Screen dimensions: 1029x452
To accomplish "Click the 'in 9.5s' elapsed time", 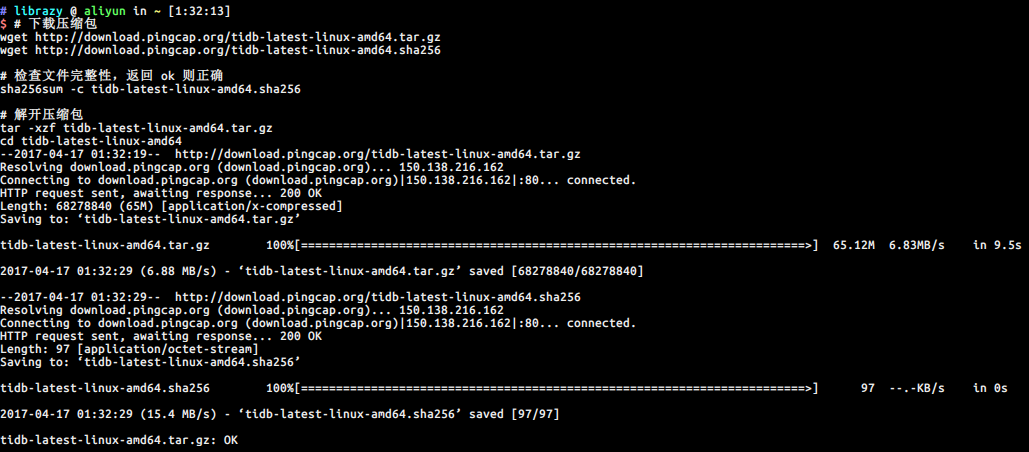I will [x=997, y=245].
